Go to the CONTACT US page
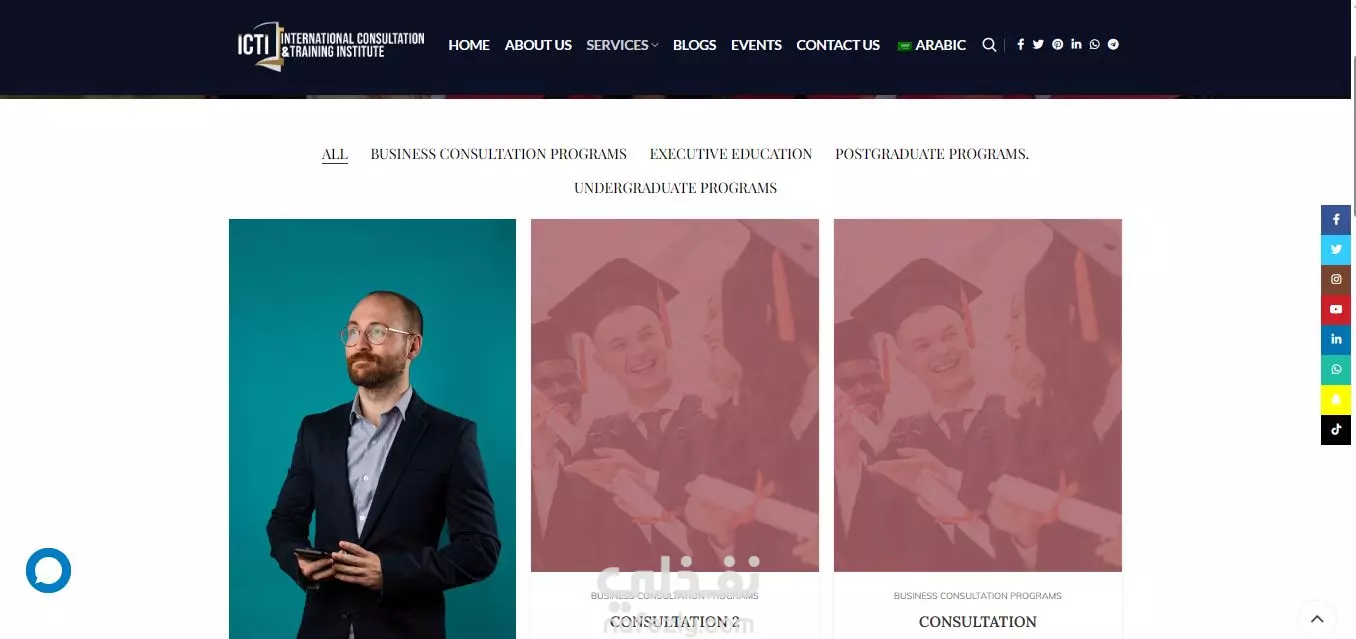Image resolution: width=1356 pixels, height=639 pixels. coord(838,45)
